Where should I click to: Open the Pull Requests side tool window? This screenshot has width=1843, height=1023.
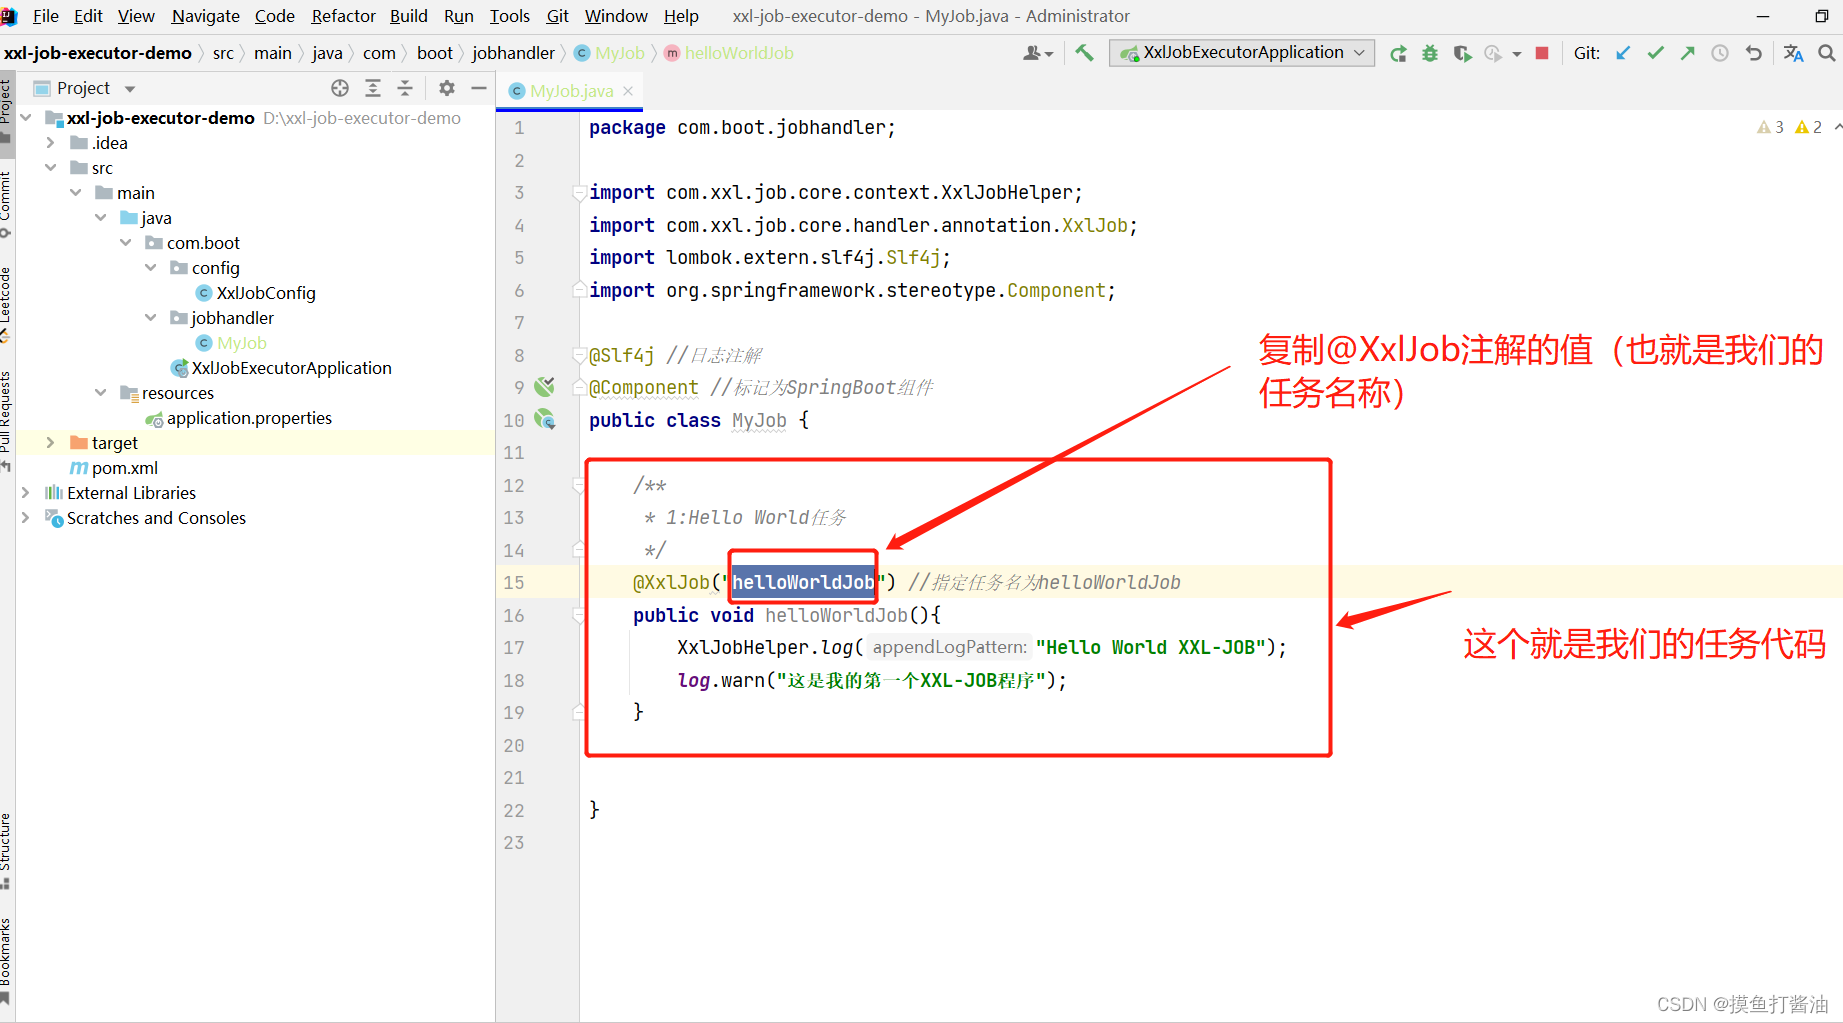[x=7, y=421]
